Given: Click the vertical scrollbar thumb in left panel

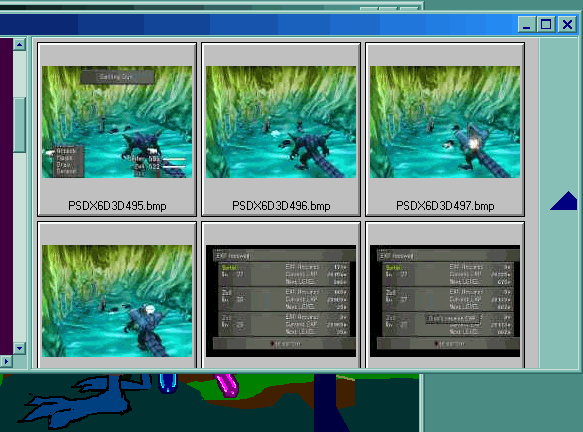Looking at the screenshot, I should (19, 125).
